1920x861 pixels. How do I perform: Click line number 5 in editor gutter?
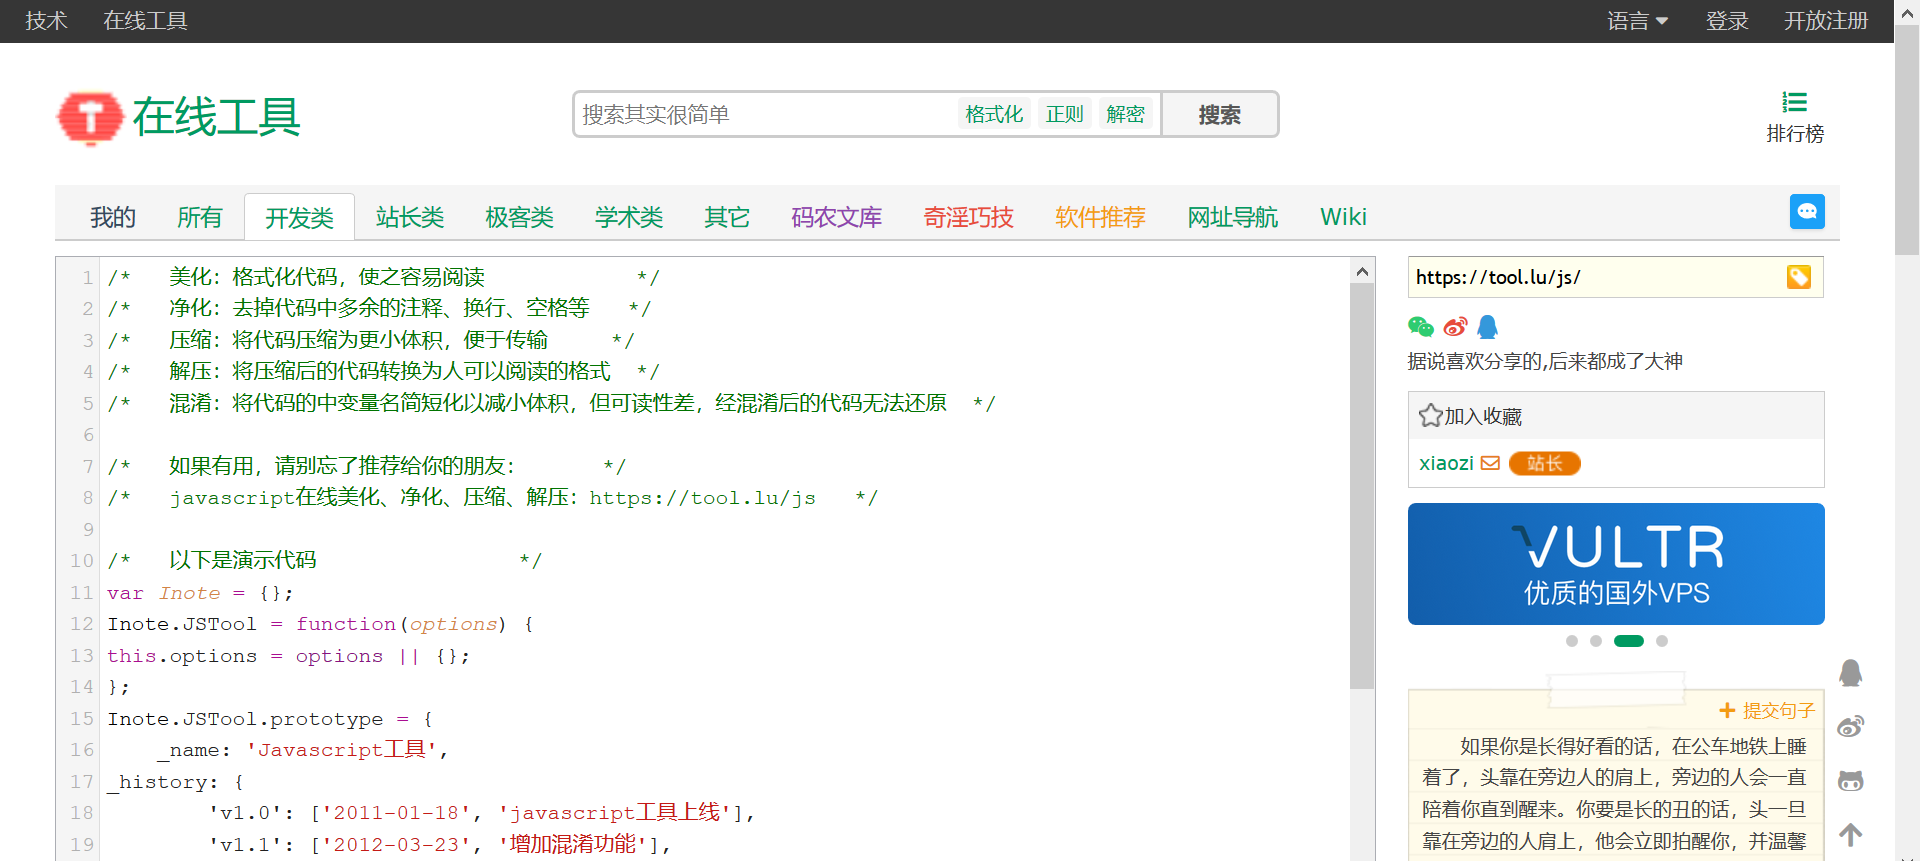click(x=88, y=404)
